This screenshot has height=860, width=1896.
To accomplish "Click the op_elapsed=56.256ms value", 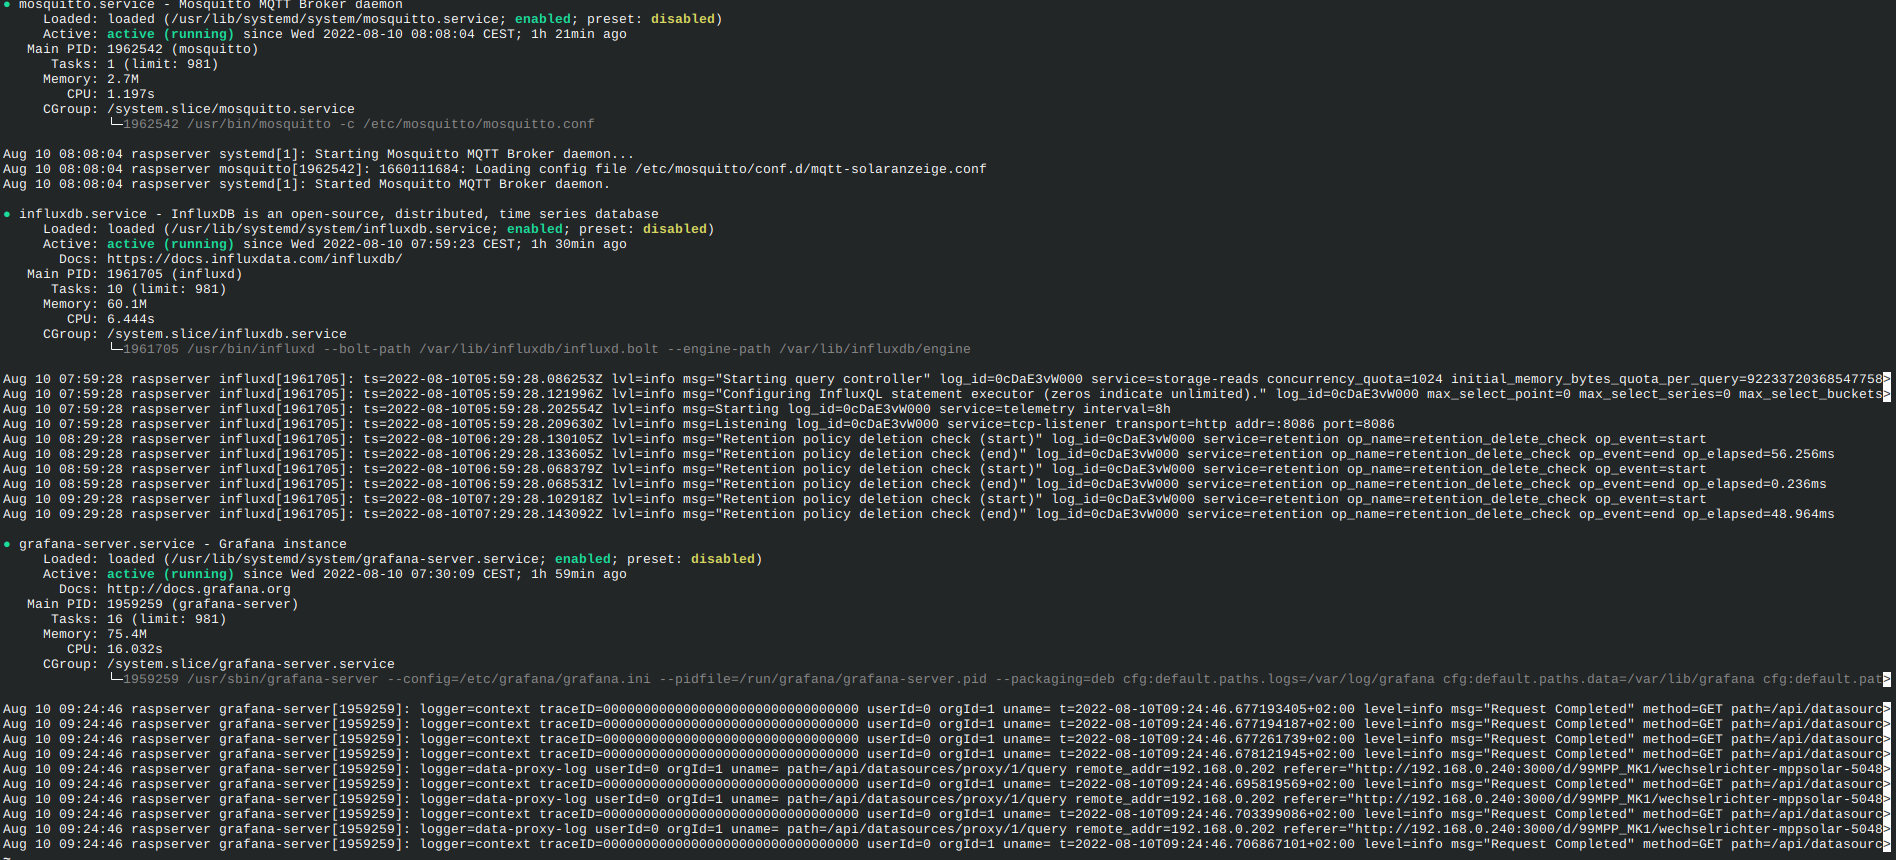I will pyautogui.click(x=1759, y=454).
